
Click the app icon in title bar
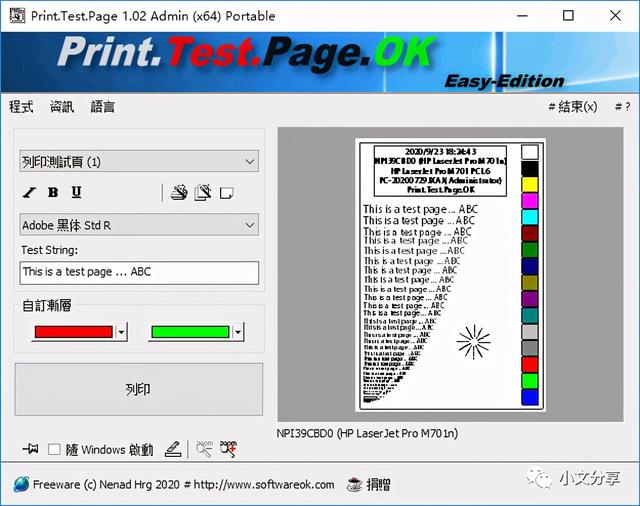[17, 16]
